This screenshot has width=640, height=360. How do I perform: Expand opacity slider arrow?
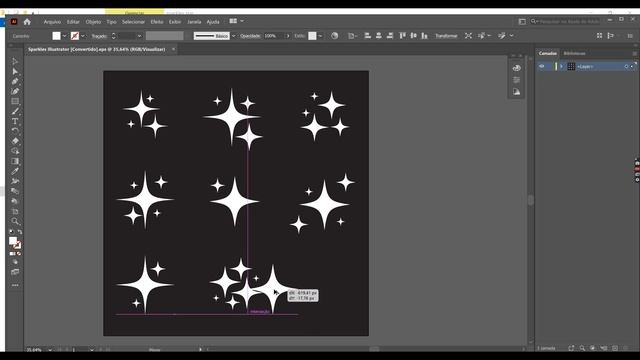click(288, 36)
